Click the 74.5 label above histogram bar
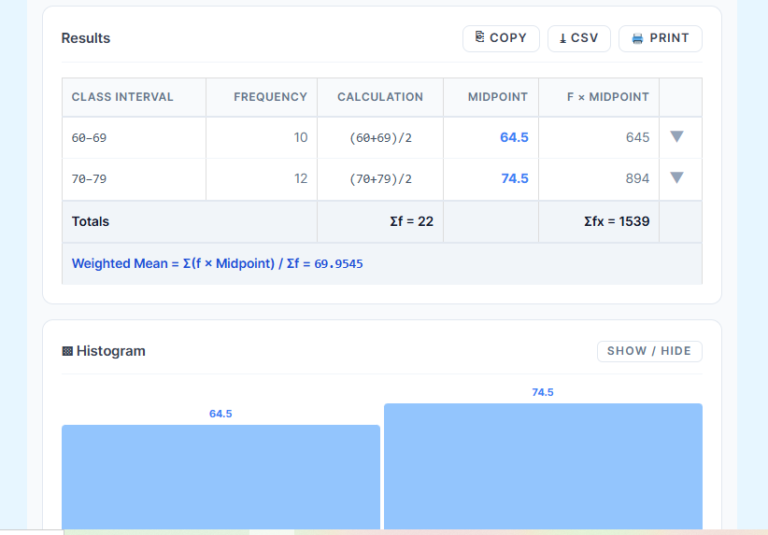Image resolution: width=768 pixels, height=535 pixels. [x=543, y=392]
